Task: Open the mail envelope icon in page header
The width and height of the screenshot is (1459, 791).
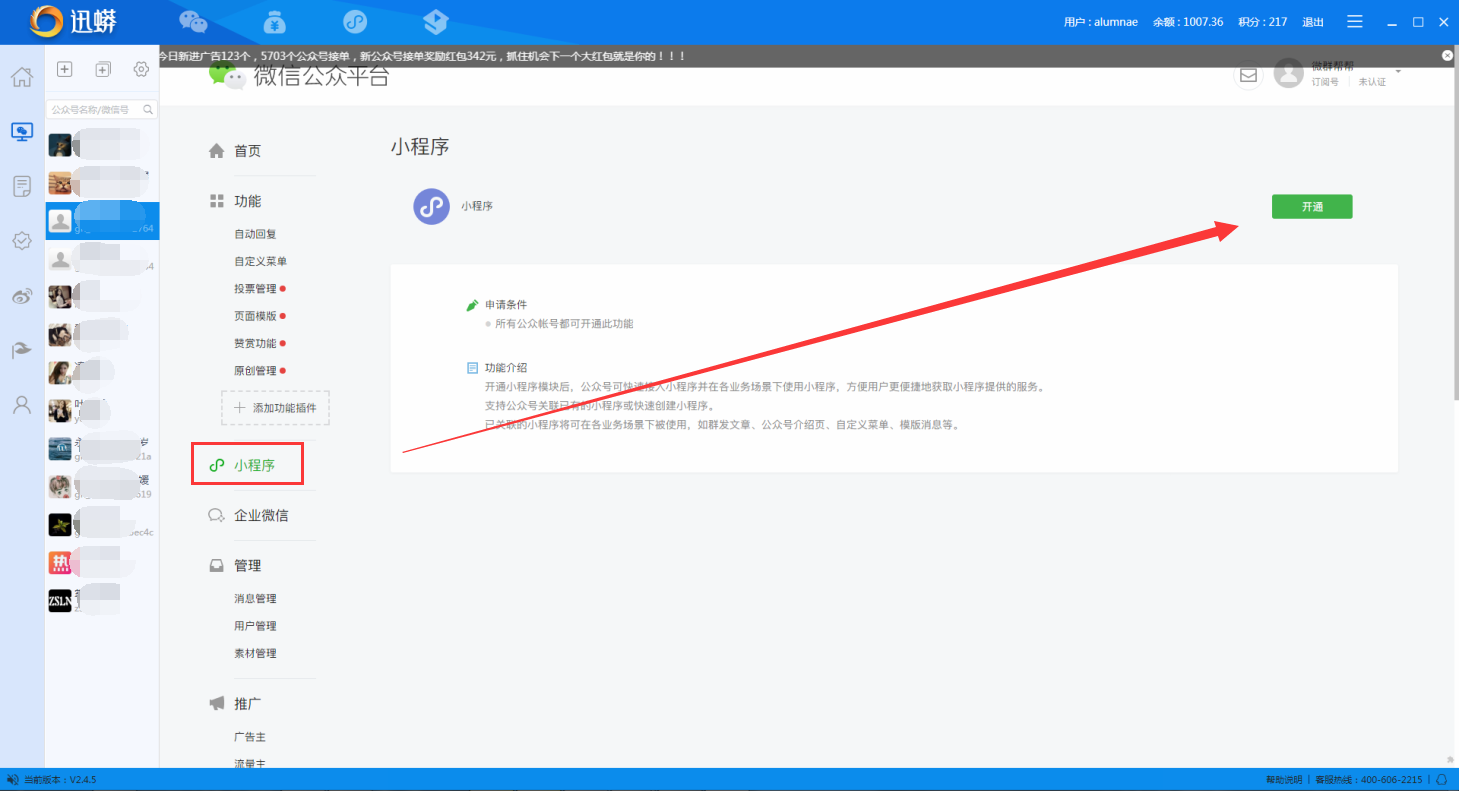Action: pos(1248,74)
